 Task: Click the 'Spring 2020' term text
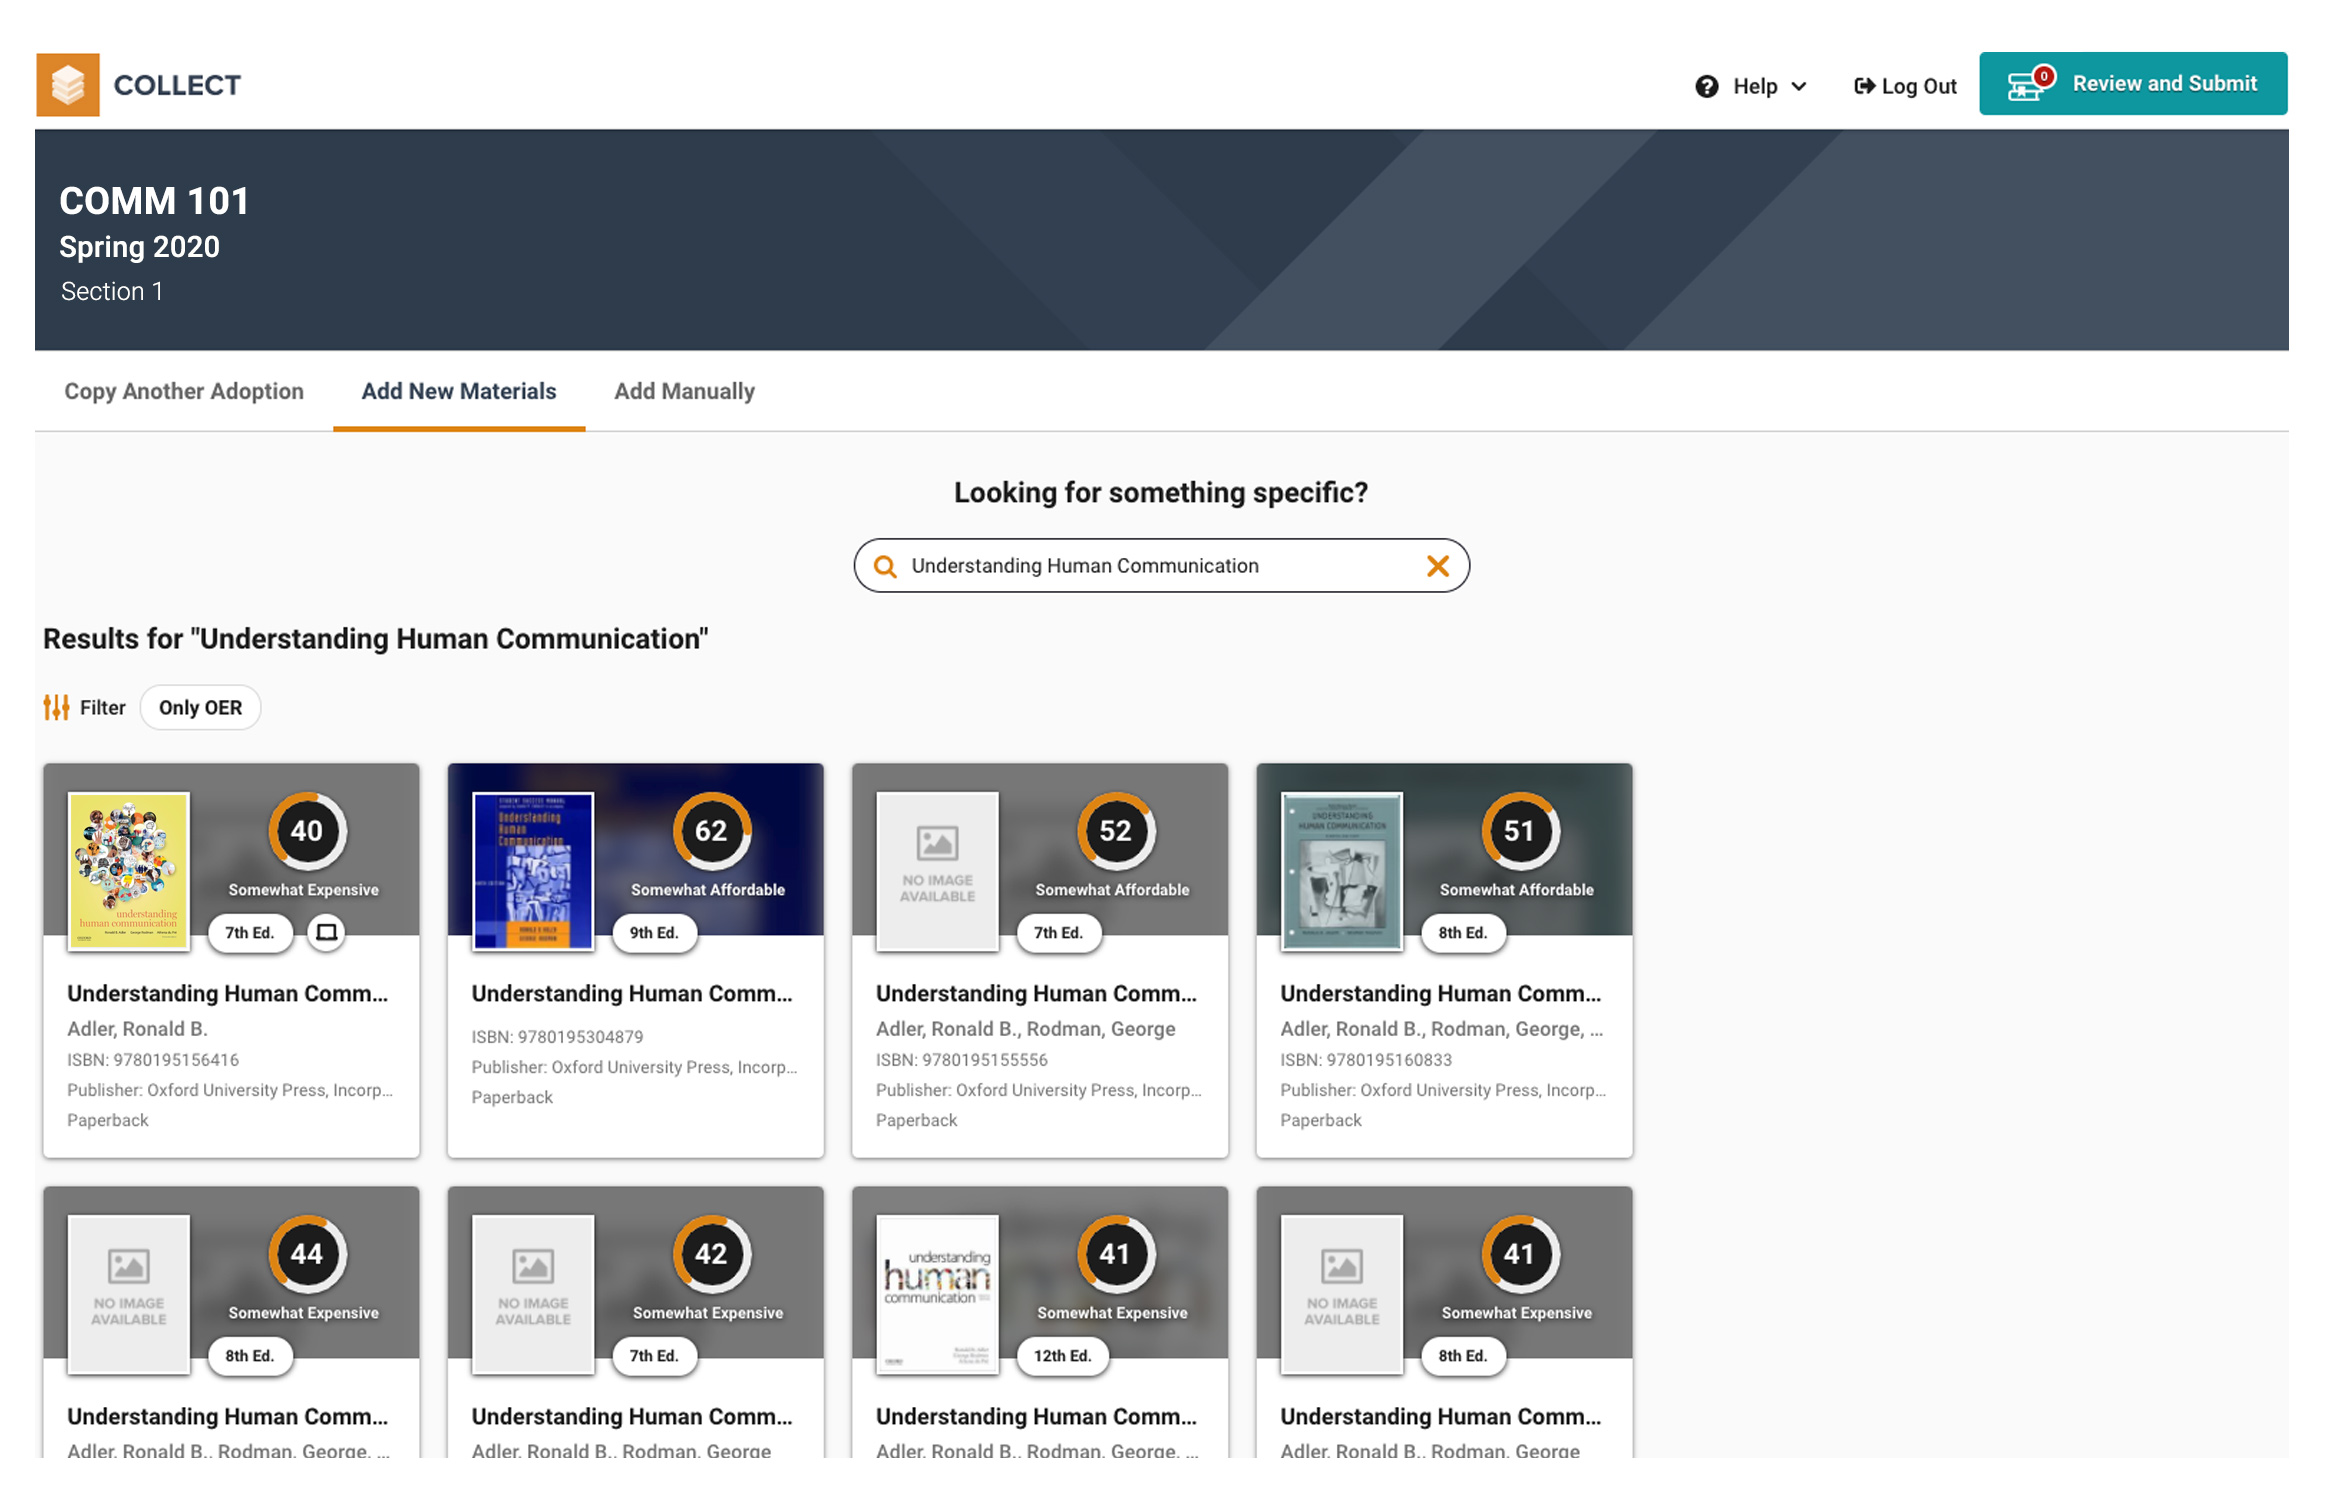pos(139,247)
